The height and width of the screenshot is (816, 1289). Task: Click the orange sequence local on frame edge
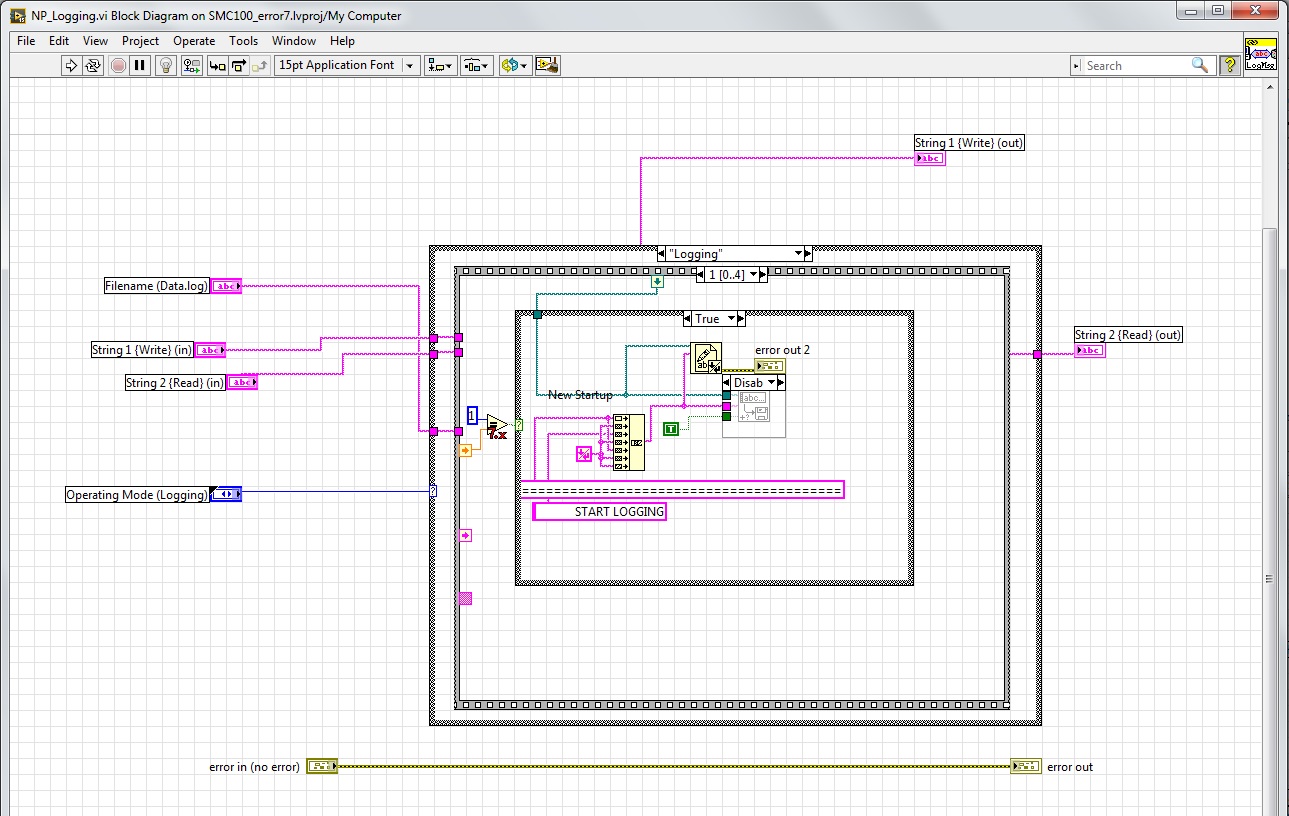[x=464, y=451]
